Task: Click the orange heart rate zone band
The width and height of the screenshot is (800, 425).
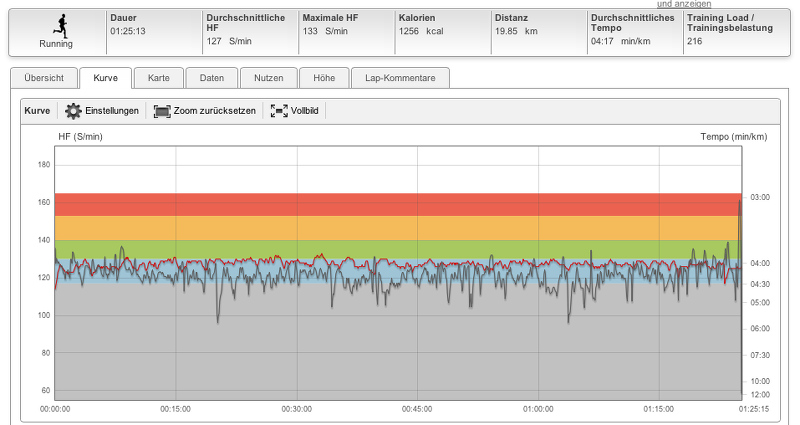Action: [398, 228]
